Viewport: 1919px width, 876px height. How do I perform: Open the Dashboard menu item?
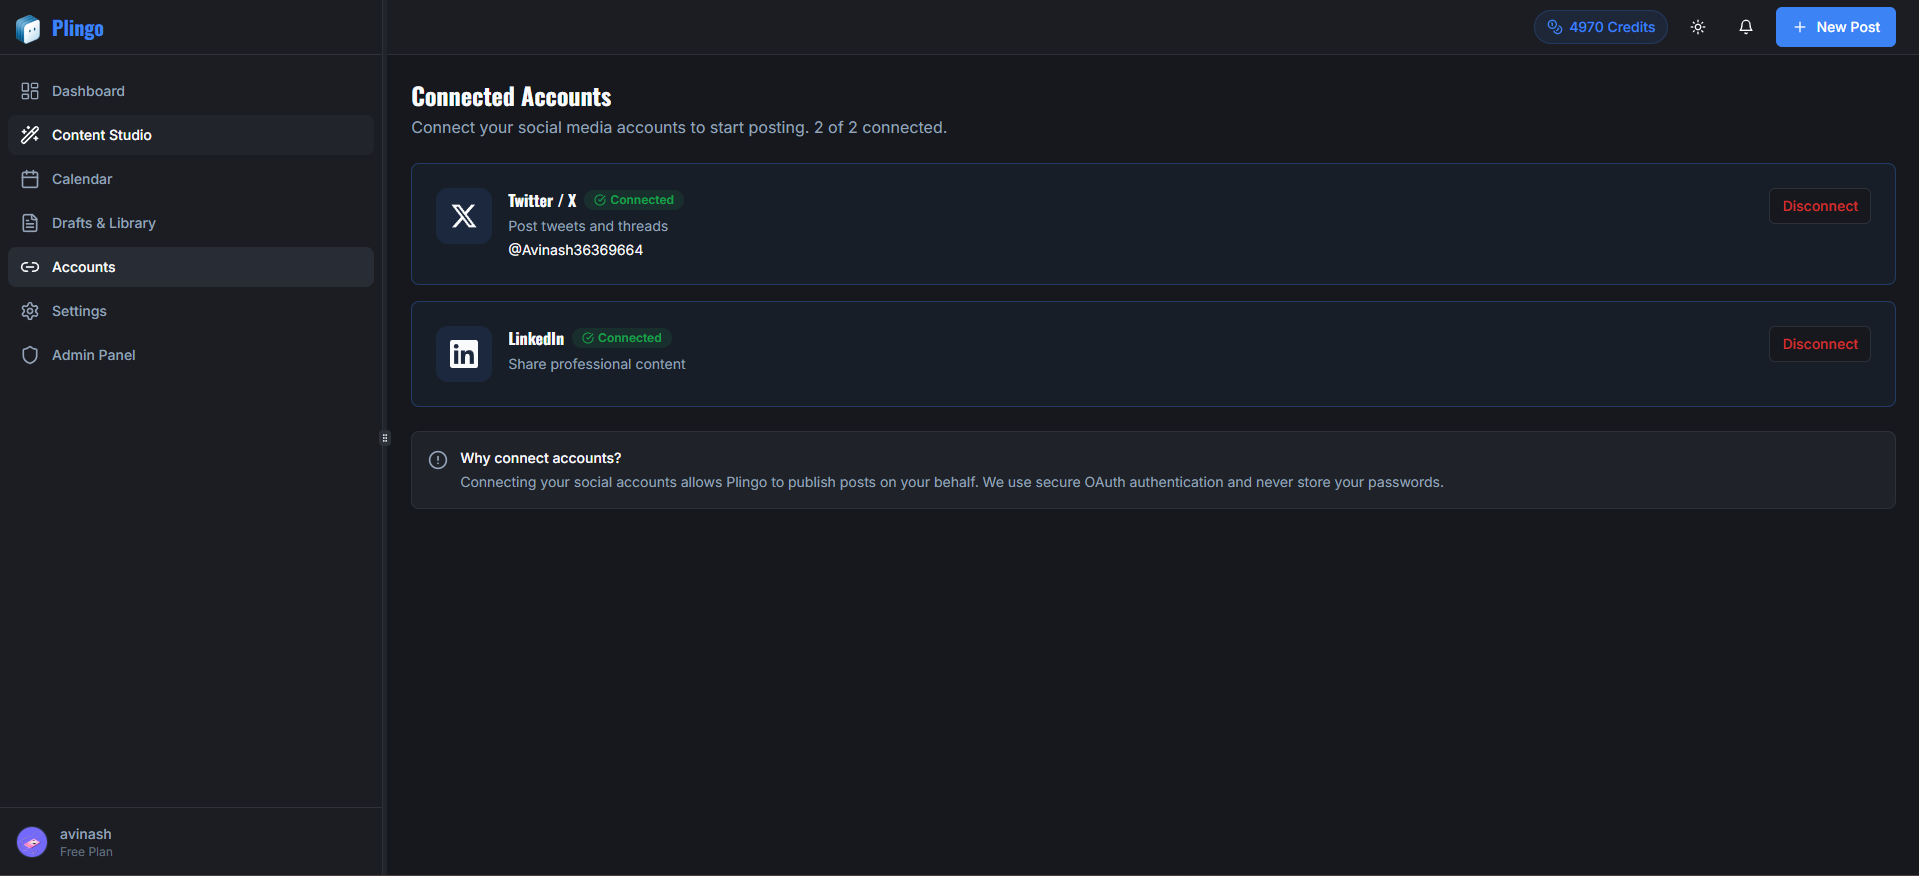click(191, 91)
